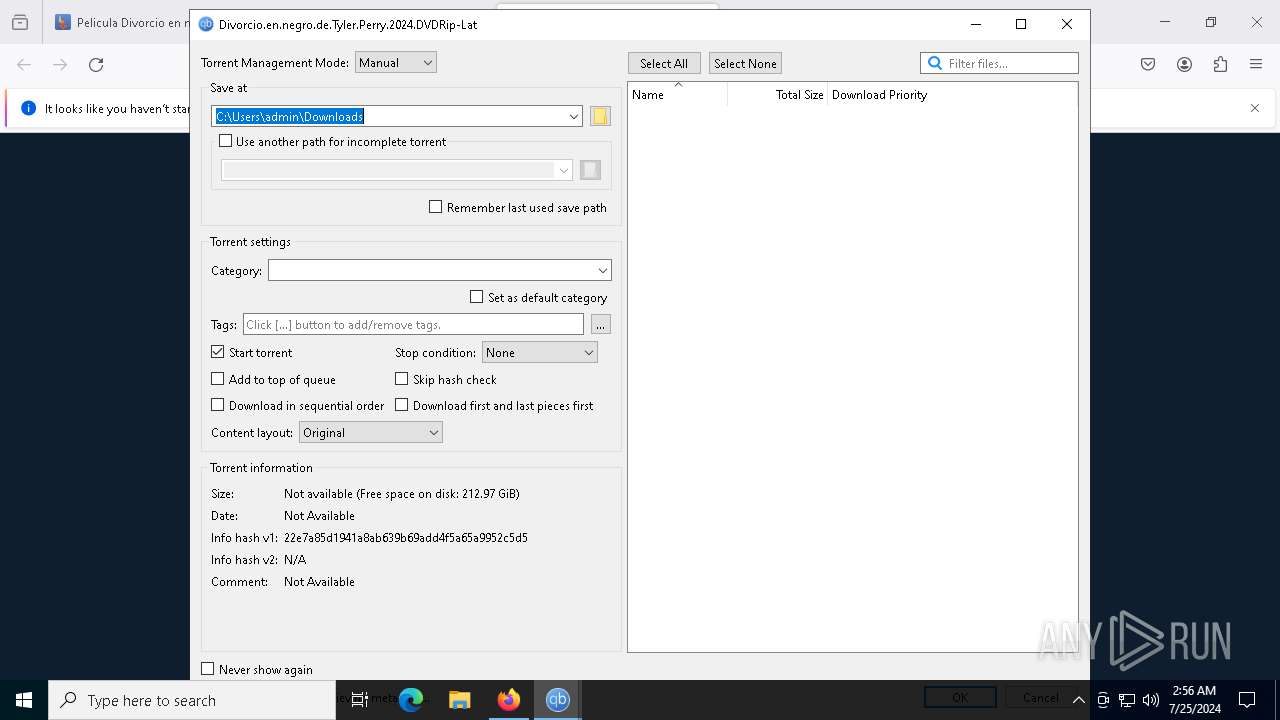Viewport: 1280px width, 720px height.
Task: Open network icon in system tray
Action: point(1127,700)
